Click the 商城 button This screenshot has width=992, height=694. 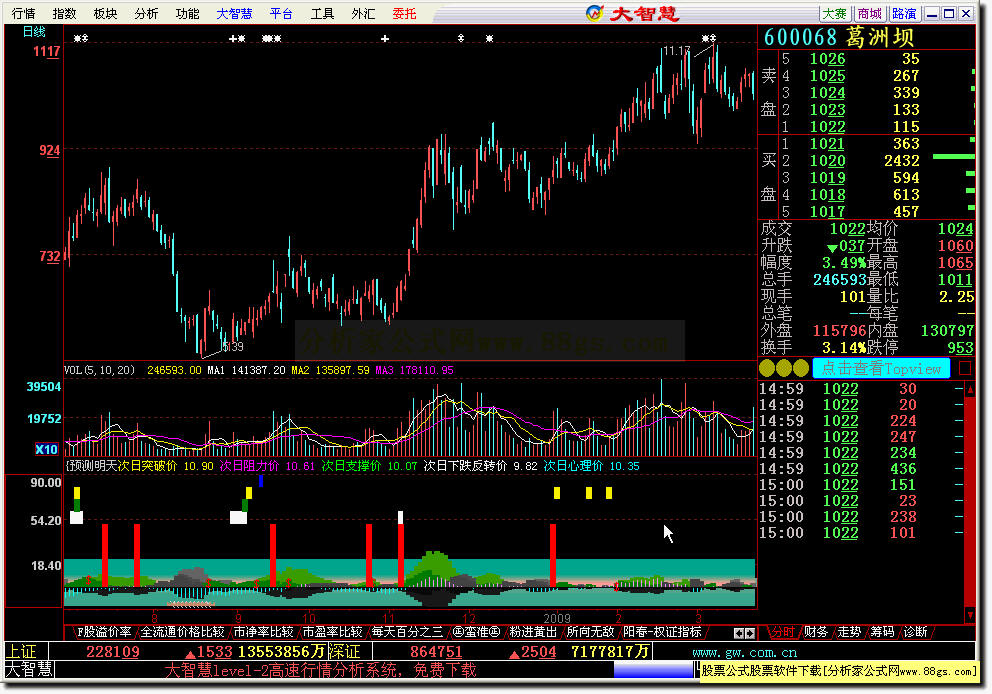point(869,13)
